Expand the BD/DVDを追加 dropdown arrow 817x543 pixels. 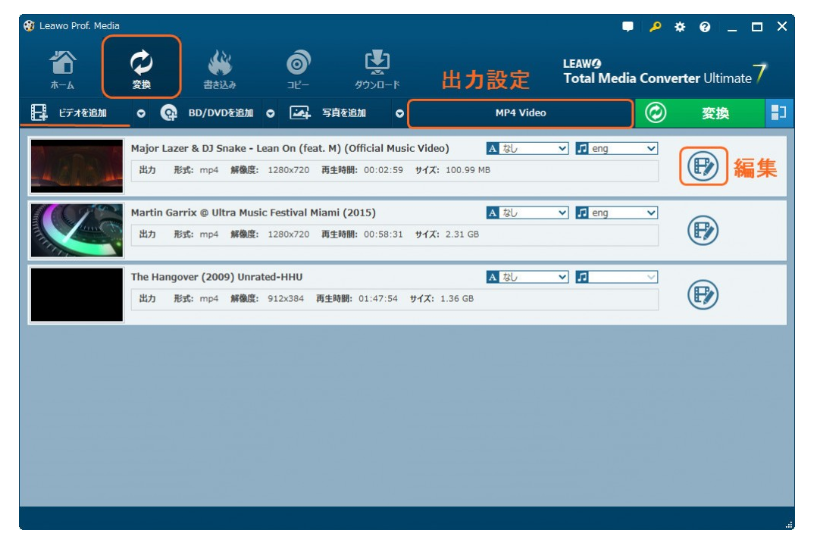[x=270, y=114]
